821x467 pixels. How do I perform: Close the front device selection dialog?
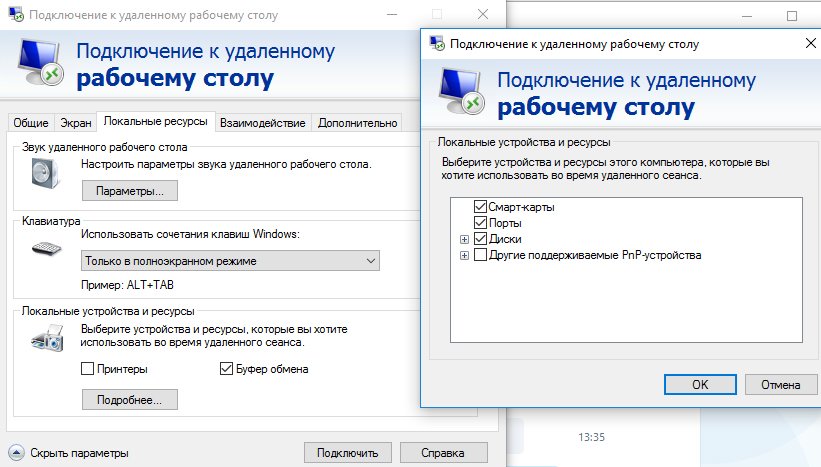(811, 43)
